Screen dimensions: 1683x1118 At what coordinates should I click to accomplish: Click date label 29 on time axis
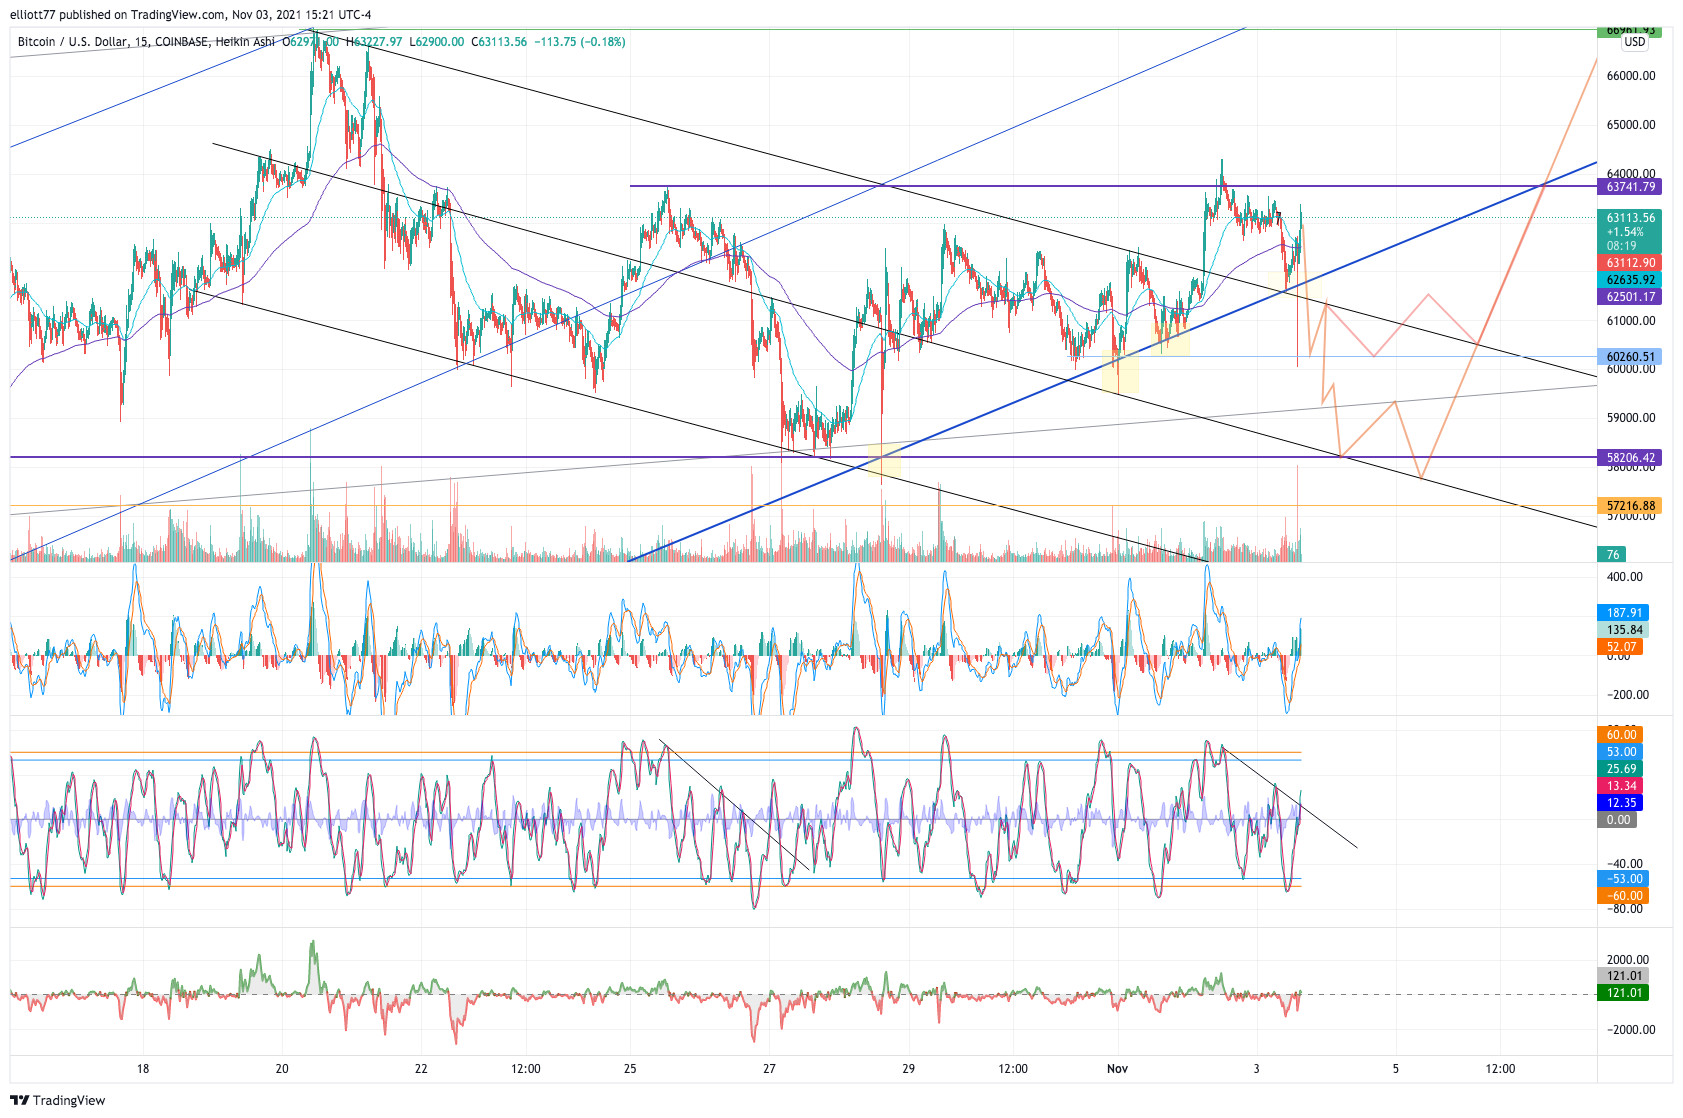coord(908,1069)
